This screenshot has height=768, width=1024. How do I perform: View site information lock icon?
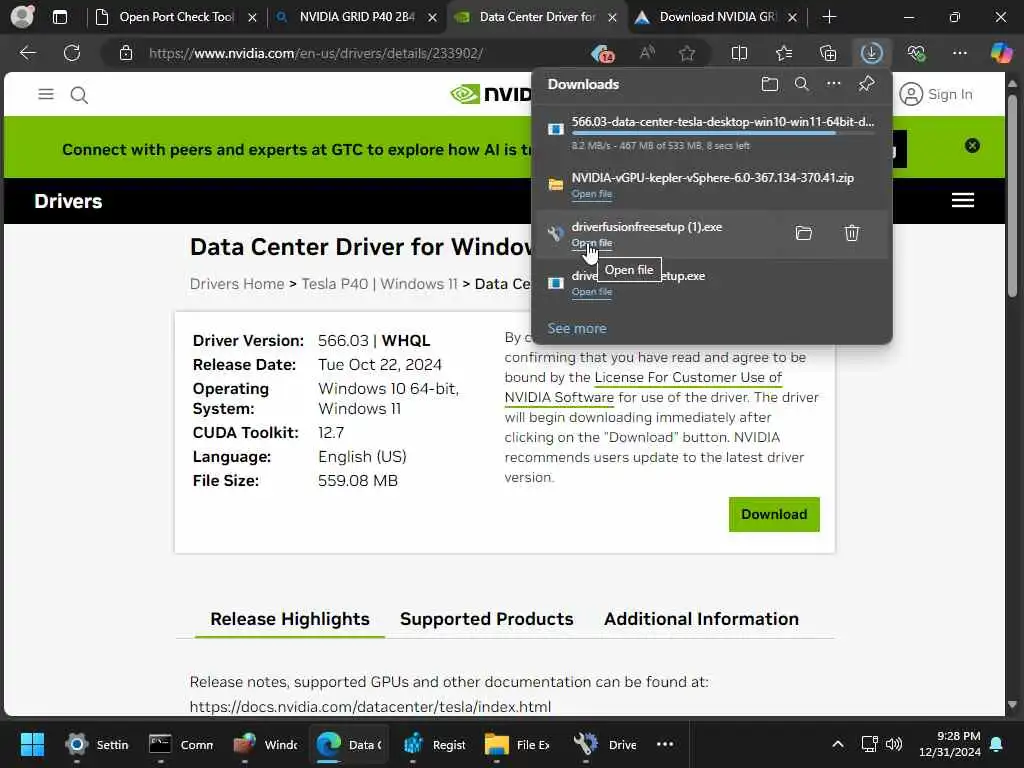point(126,53)
